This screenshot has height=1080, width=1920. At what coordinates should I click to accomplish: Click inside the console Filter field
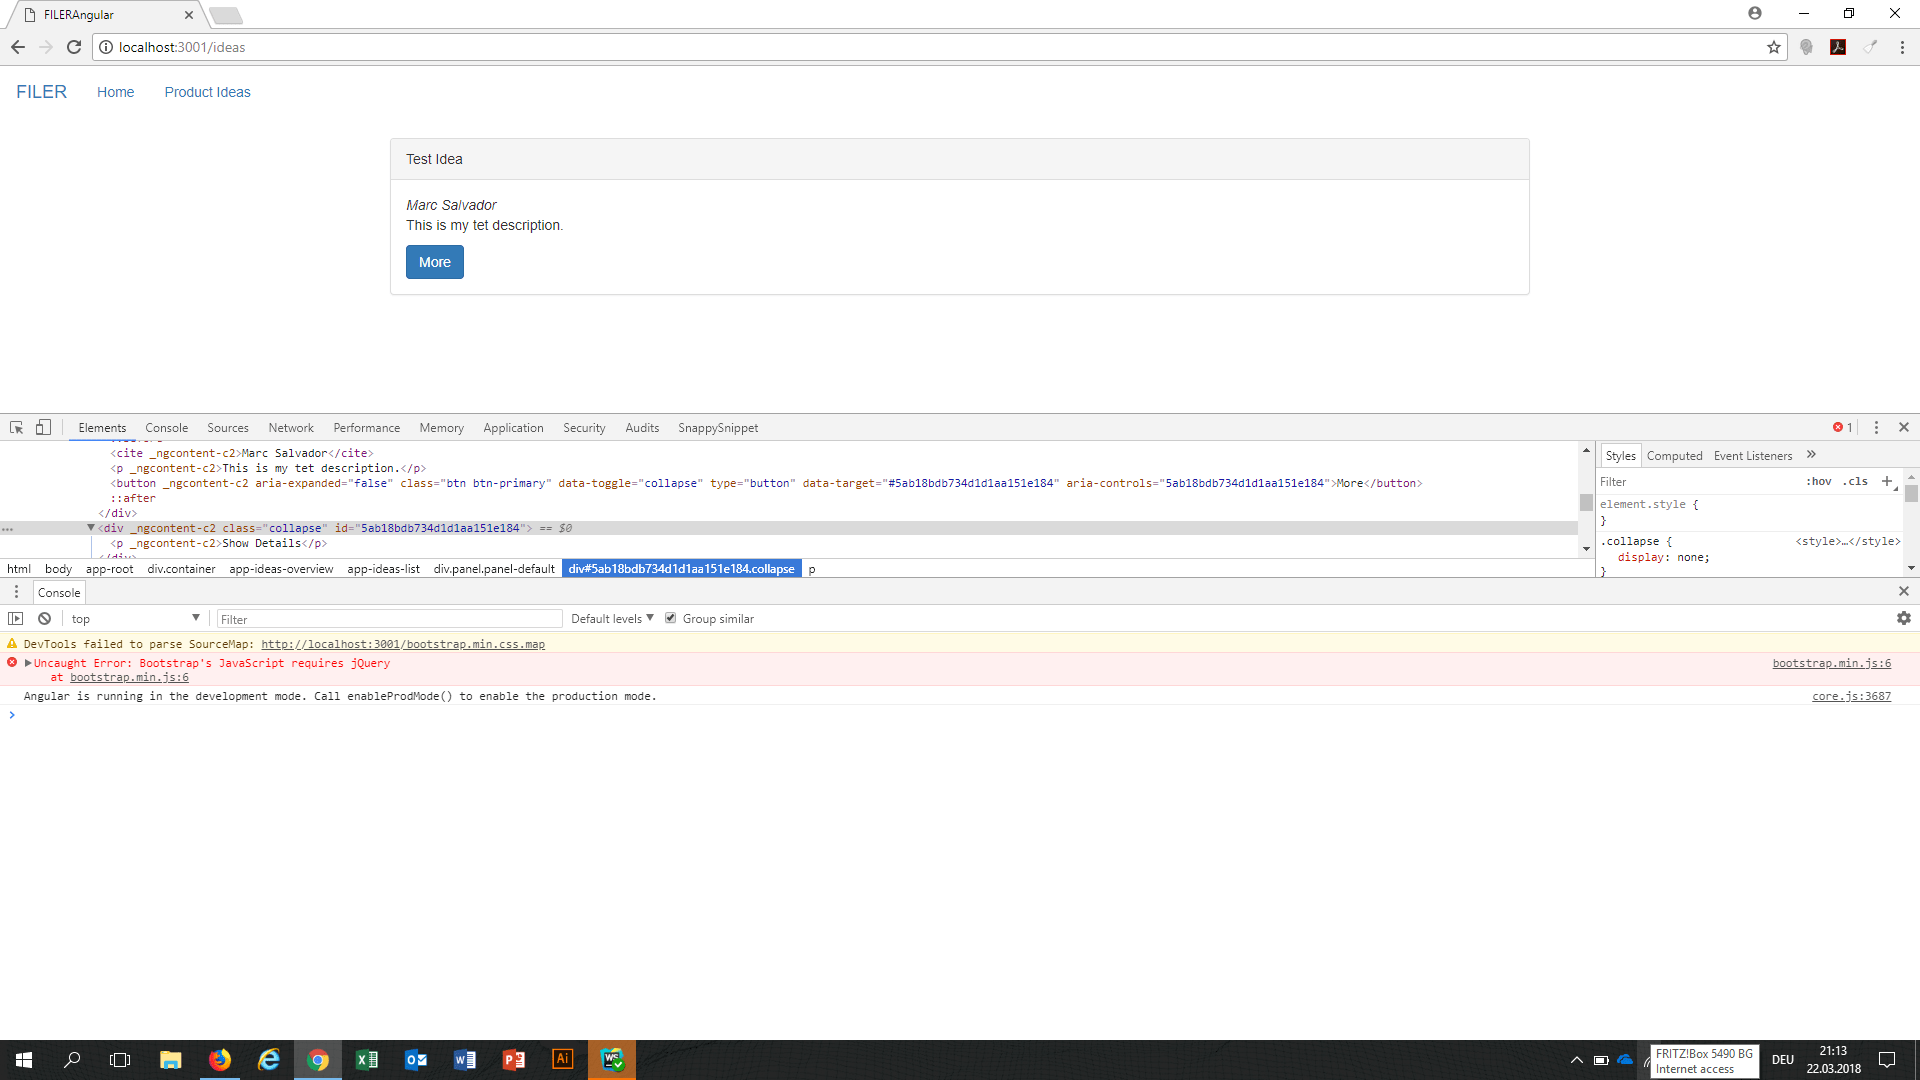[390, 618]
